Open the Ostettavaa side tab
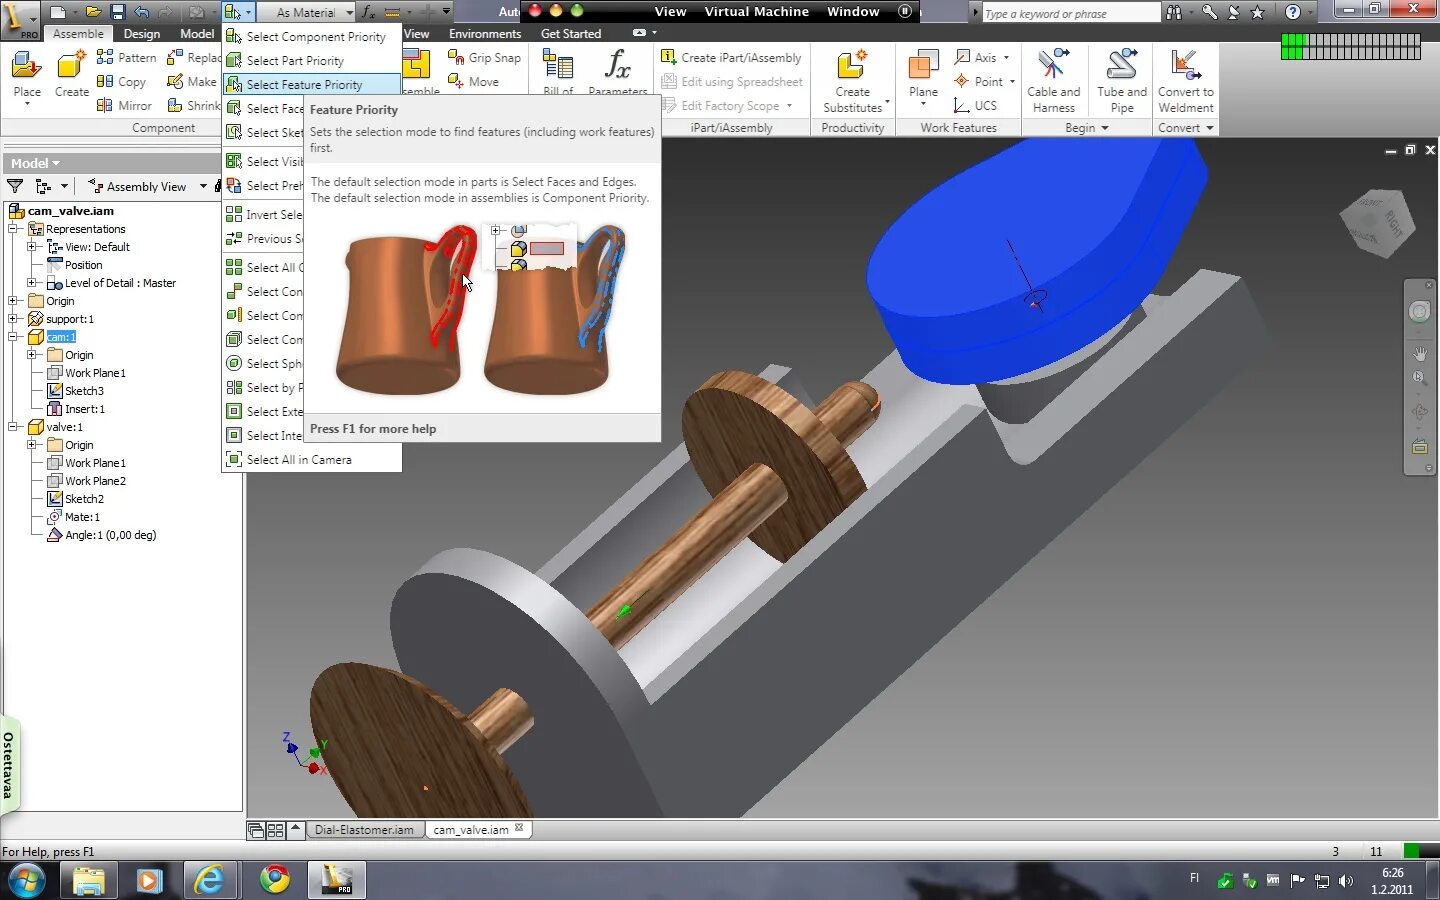Image resolution: width=1440 pixels, height=900 pixels. pos(9,765)
